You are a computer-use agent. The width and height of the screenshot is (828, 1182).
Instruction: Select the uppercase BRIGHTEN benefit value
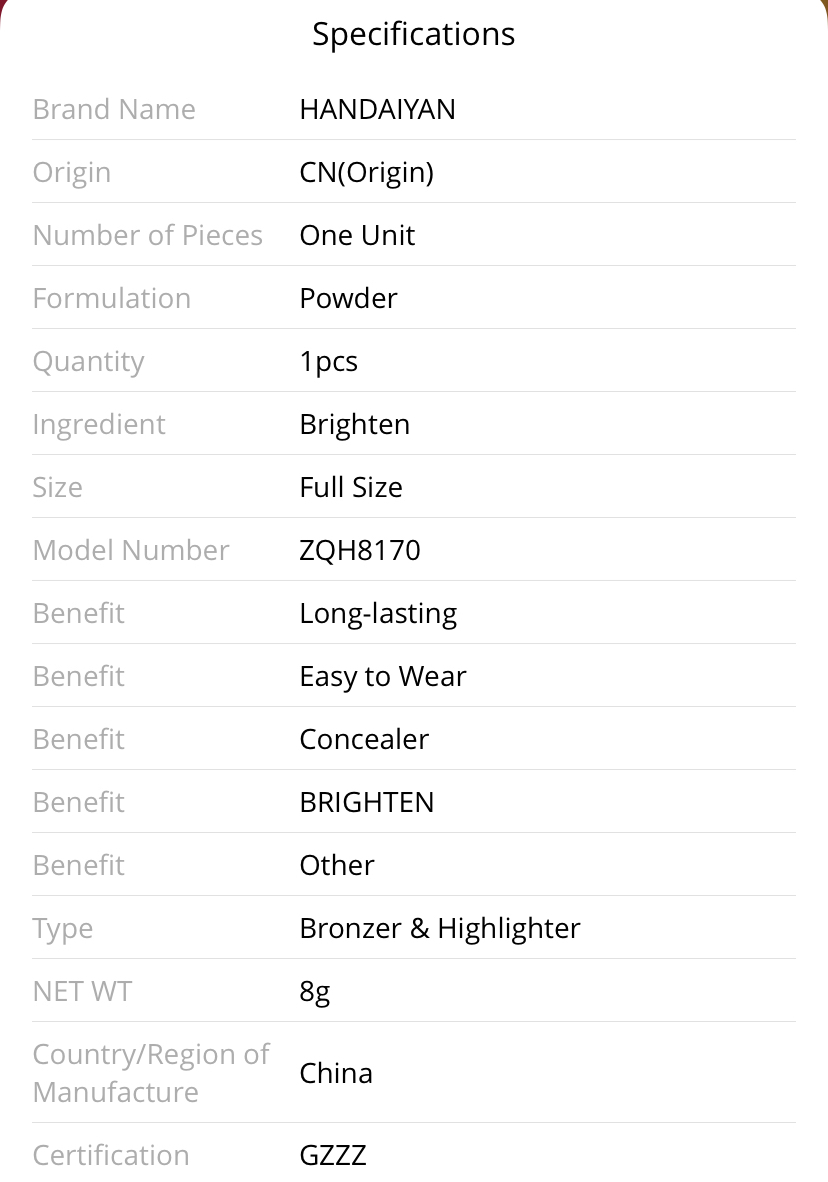[x=366, y=803]
